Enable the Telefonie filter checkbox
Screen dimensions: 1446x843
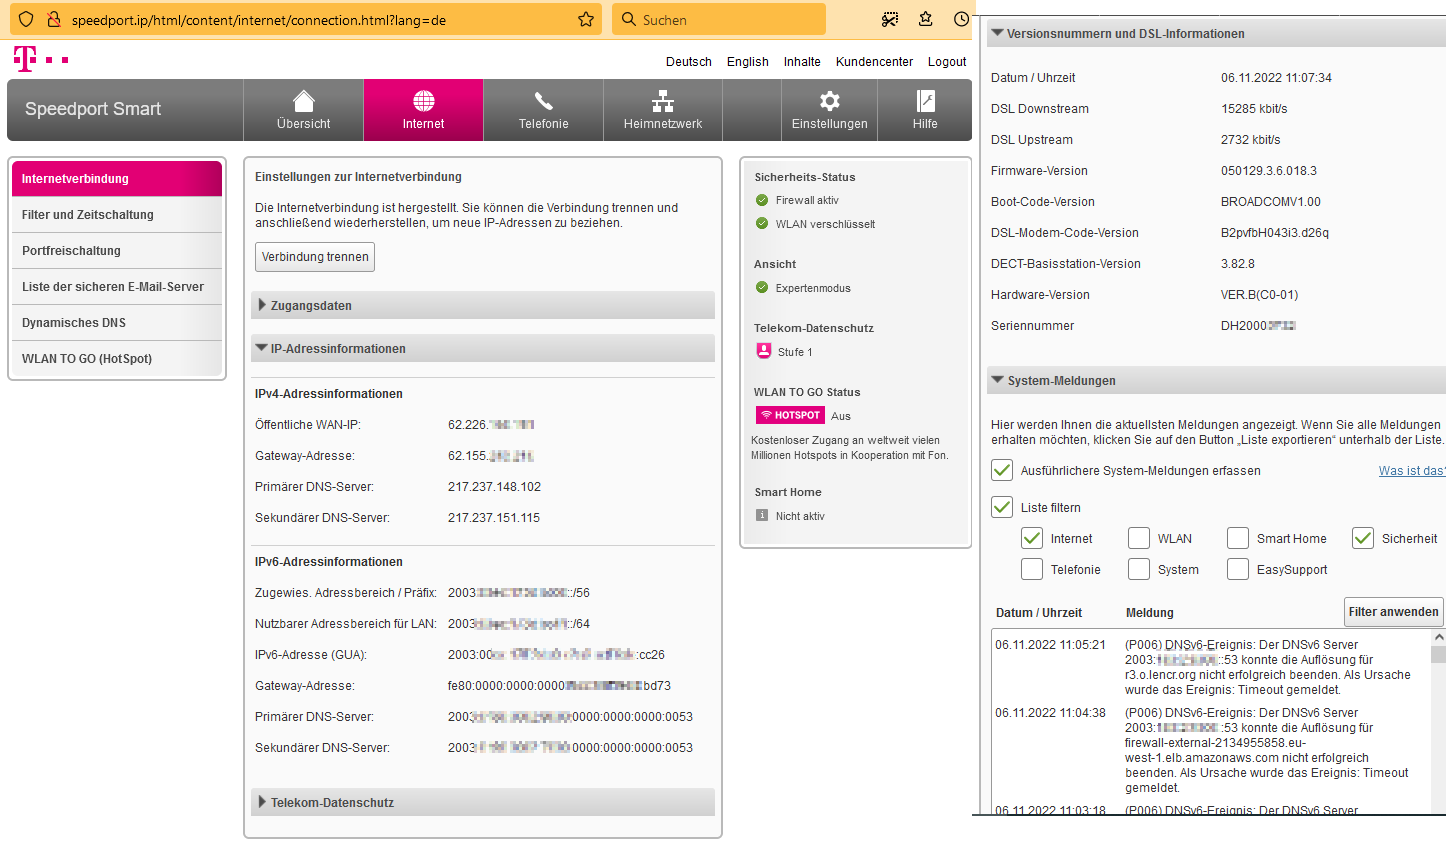coord(1032,569)
